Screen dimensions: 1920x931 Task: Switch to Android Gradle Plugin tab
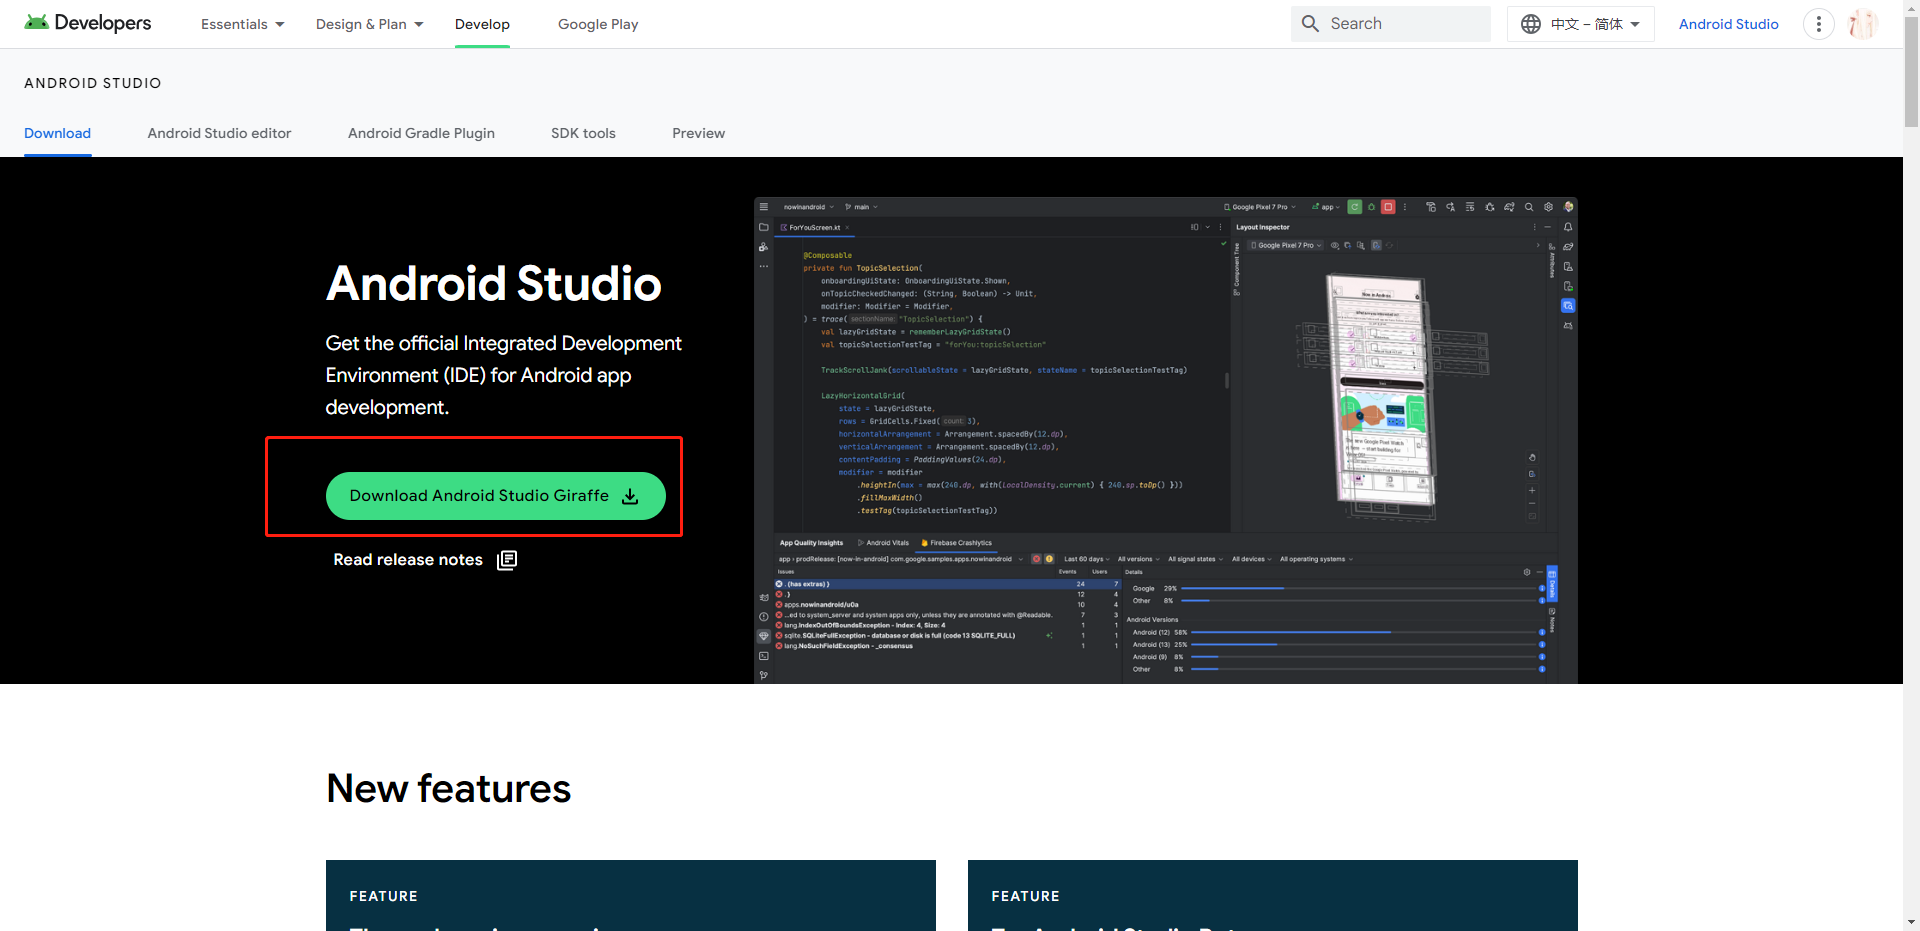click(x=421, y=133)
